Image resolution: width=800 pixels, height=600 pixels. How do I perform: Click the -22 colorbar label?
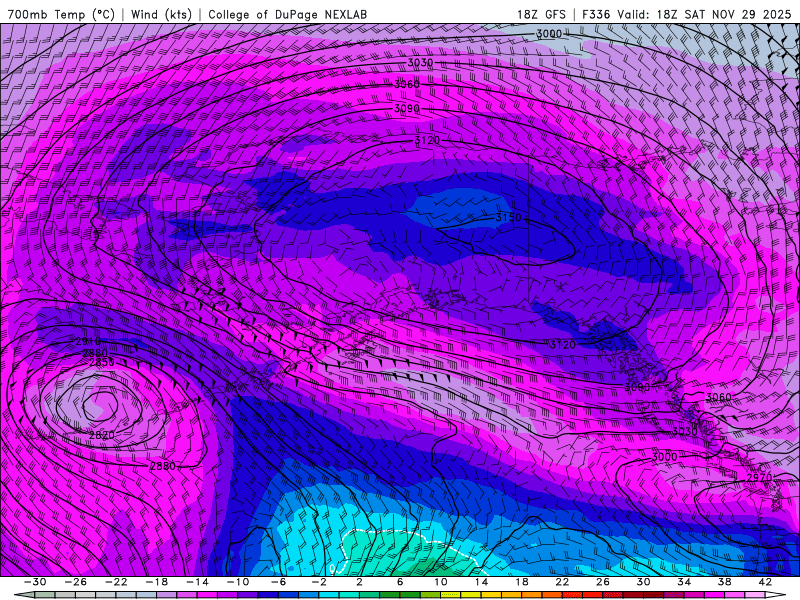point(116,582)
